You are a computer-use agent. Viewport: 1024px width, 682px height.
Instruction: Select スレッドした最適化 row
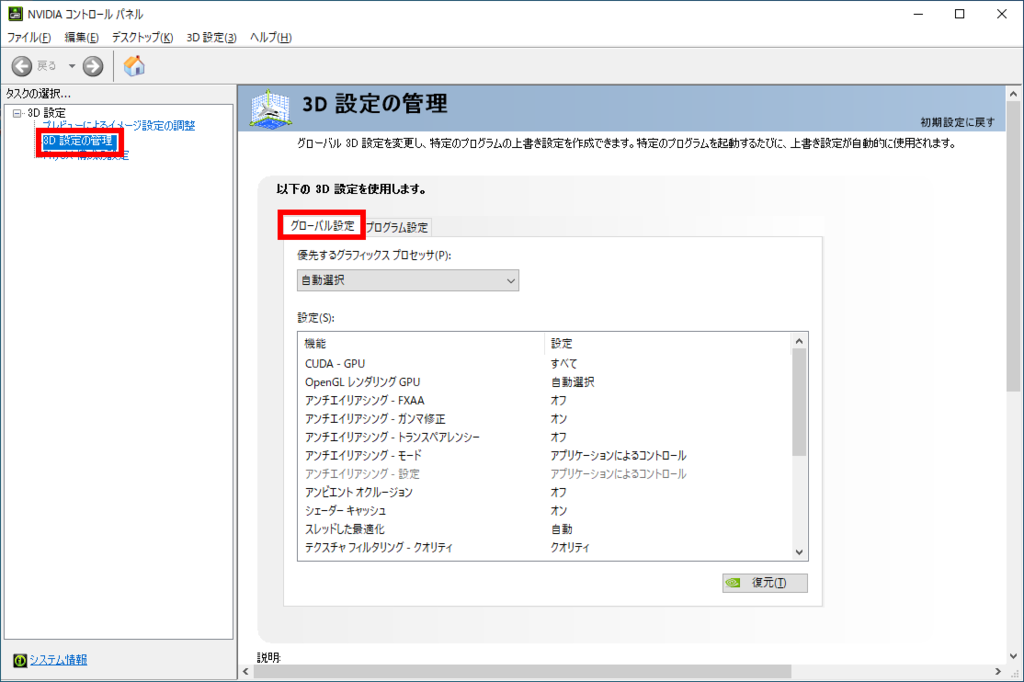coord(546,529)
